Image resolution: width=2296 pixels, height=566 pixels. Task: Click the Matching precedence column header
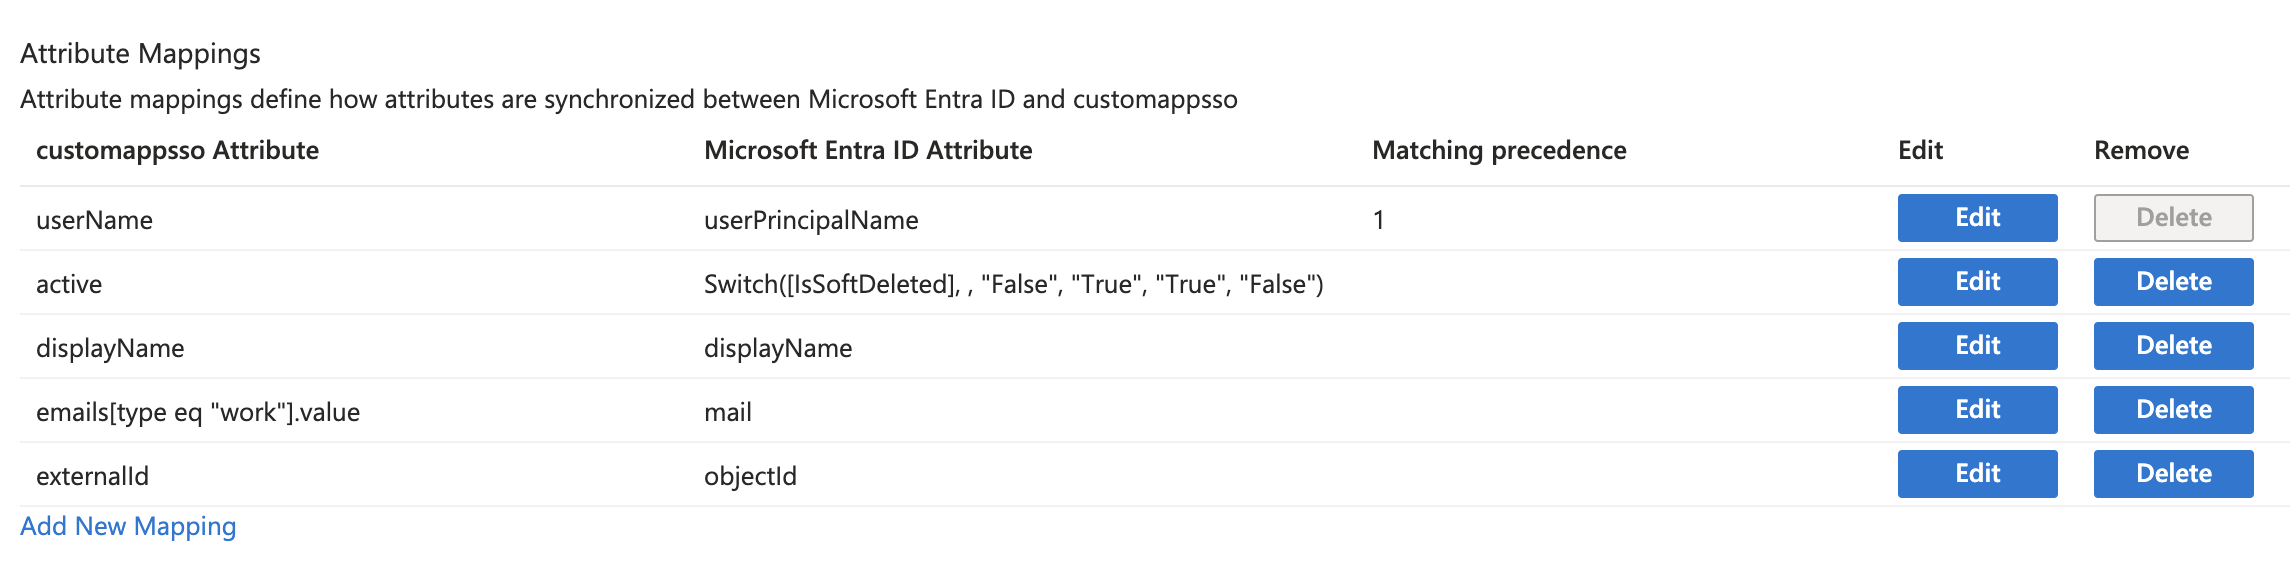[1498, 150]
